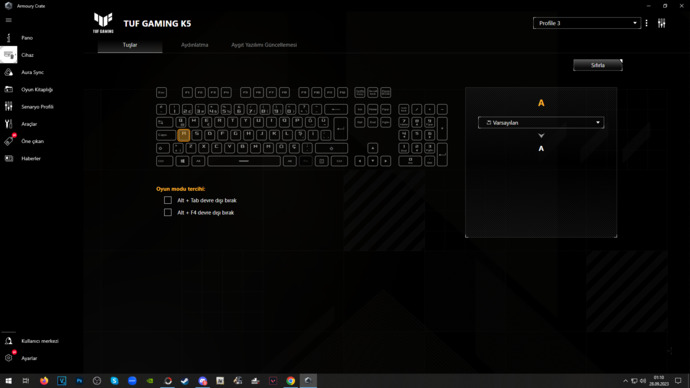Screen dimensions: 690x388
Task: Select the P key on keyboard diagram
Action: click(x=297, y=122)
